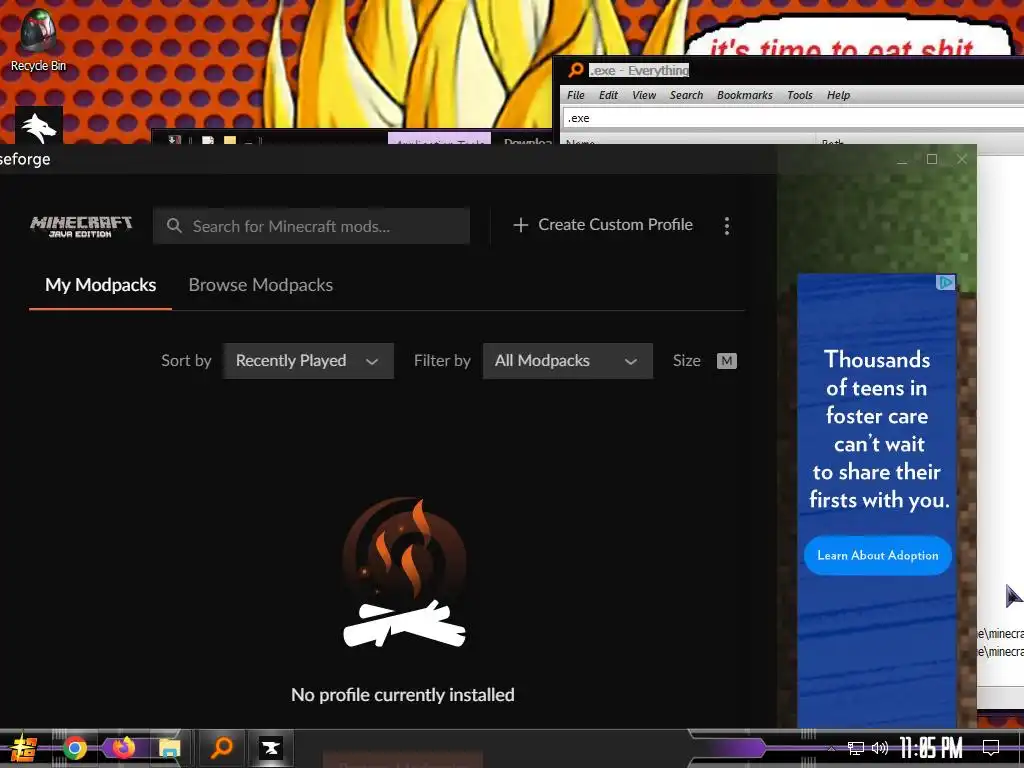Open Bookmarks menu in Everything window

[744, 95]
